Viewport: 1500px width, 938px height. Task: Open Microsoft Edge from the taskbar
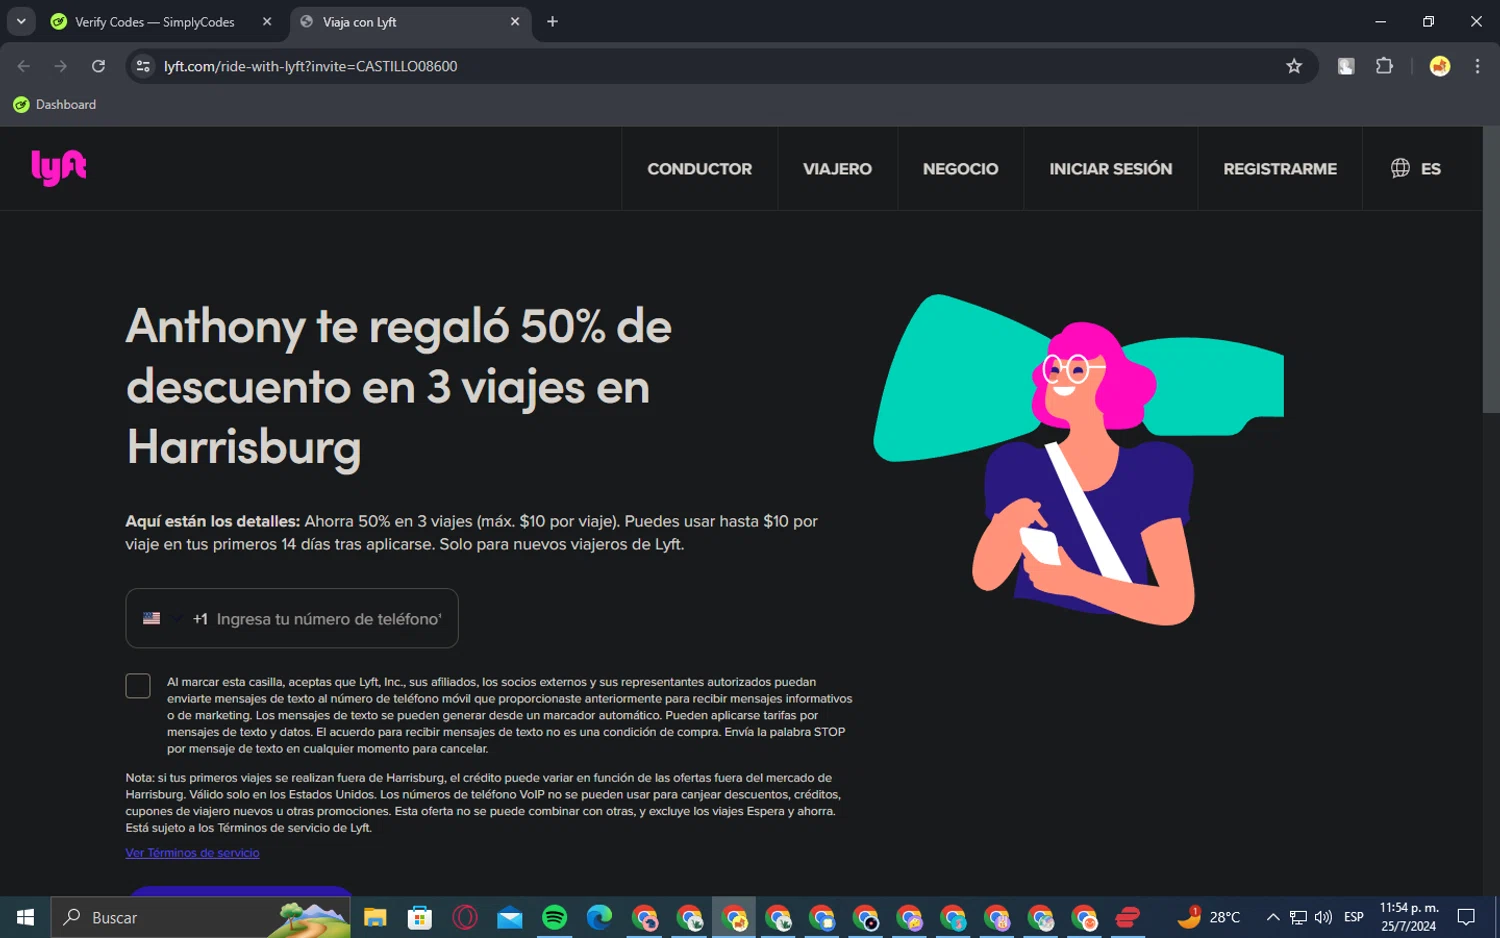point(599,917)
